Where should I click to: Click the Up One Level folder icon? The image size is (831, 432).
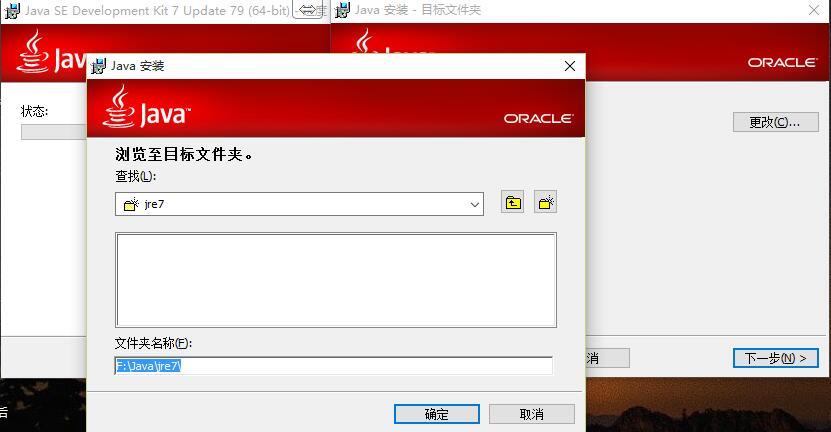pyautogui.click(x=512, y=202)
